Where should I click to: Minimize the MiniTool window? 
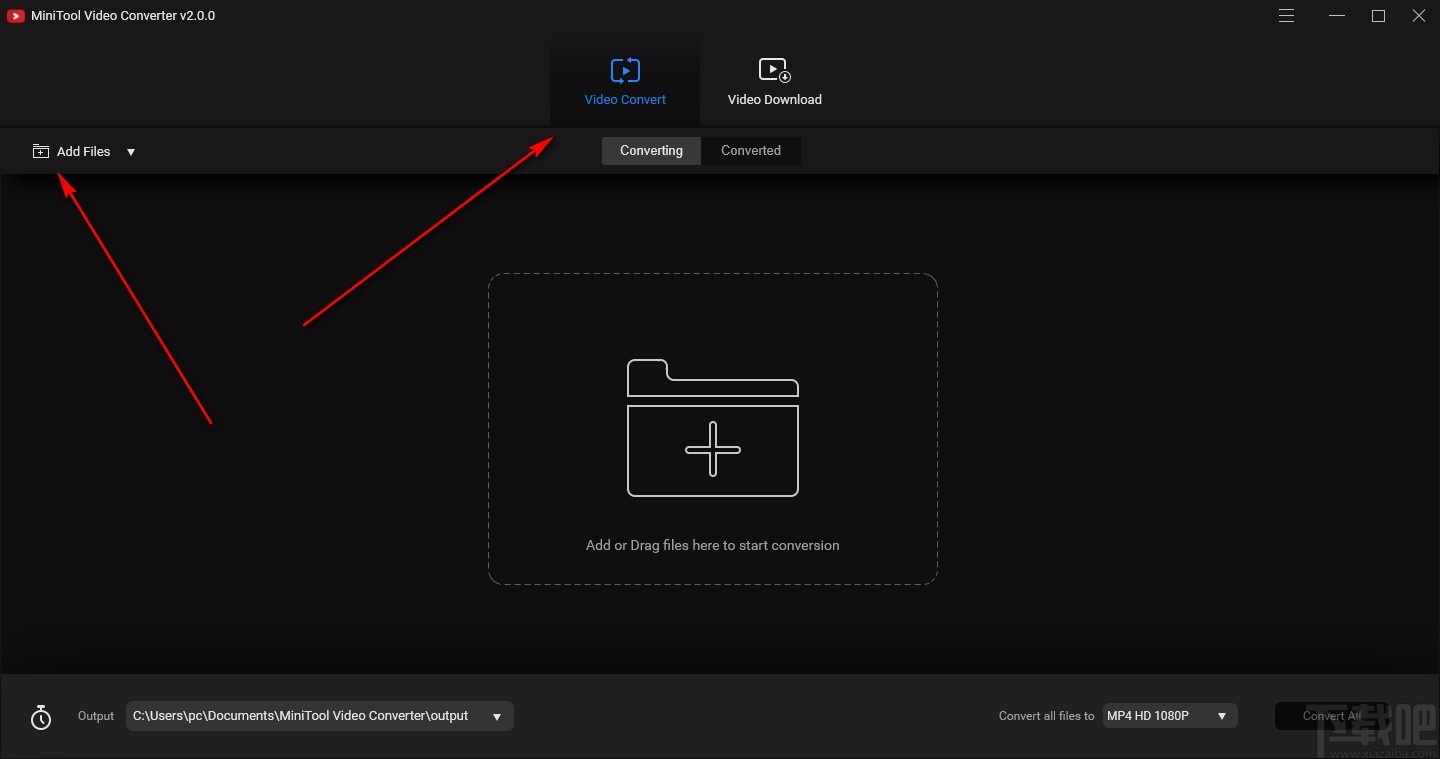pyautogui.click(x=1338, y=16)
